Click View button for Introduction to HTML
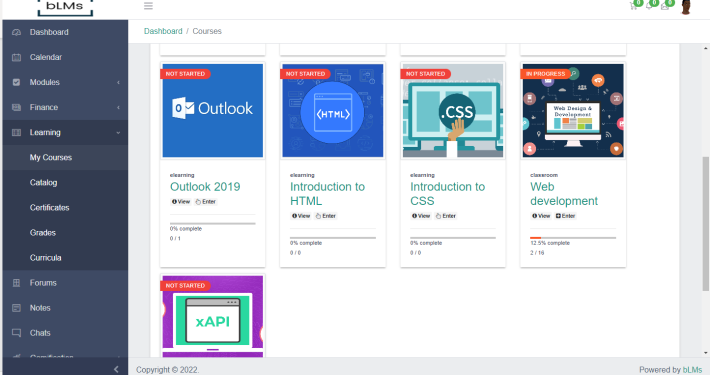Viewport: 710px width, 375px height. (301, 216)
